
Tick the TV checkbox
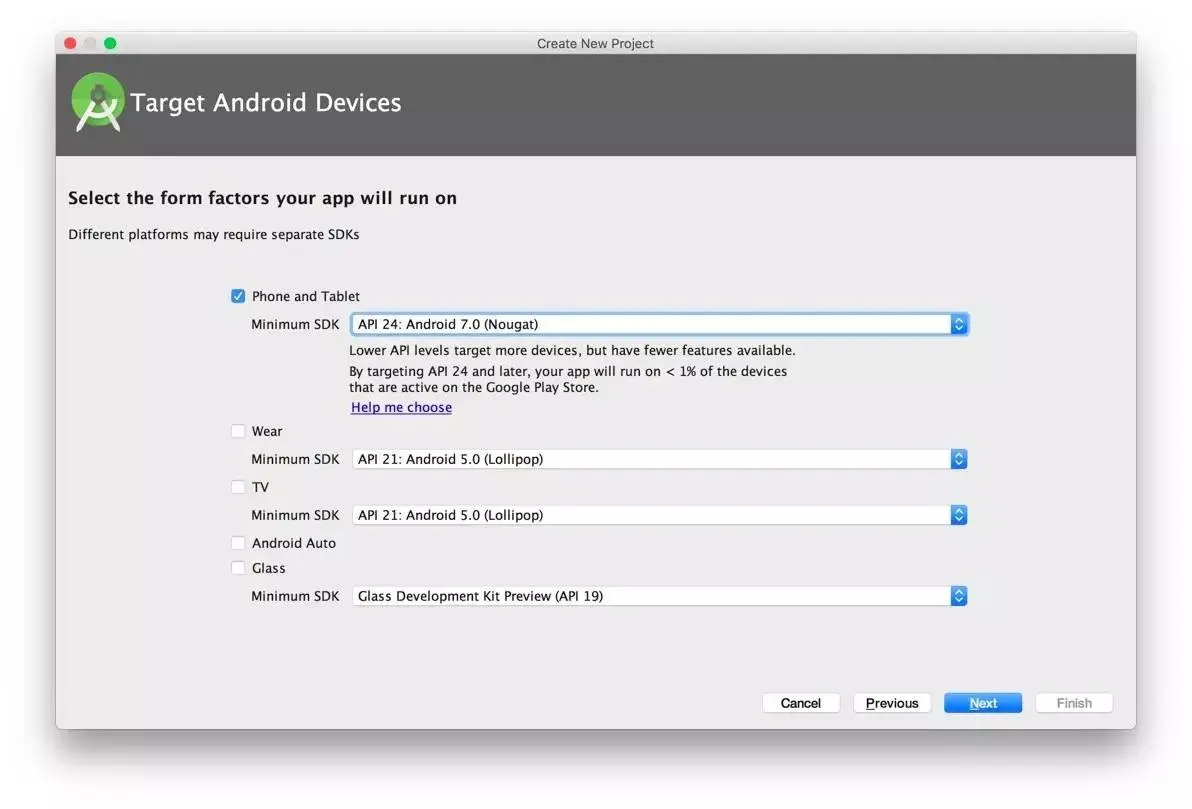tap(238, 487)
